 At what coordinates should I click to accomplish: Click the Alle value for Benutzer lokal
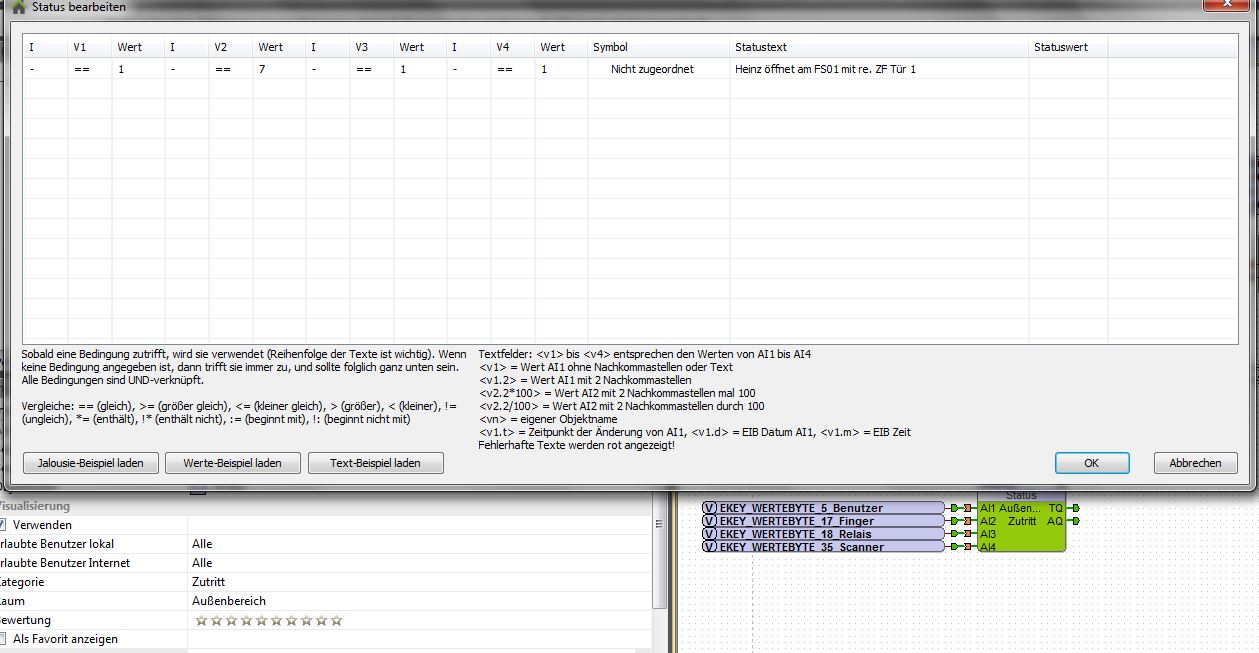point(202,544)
